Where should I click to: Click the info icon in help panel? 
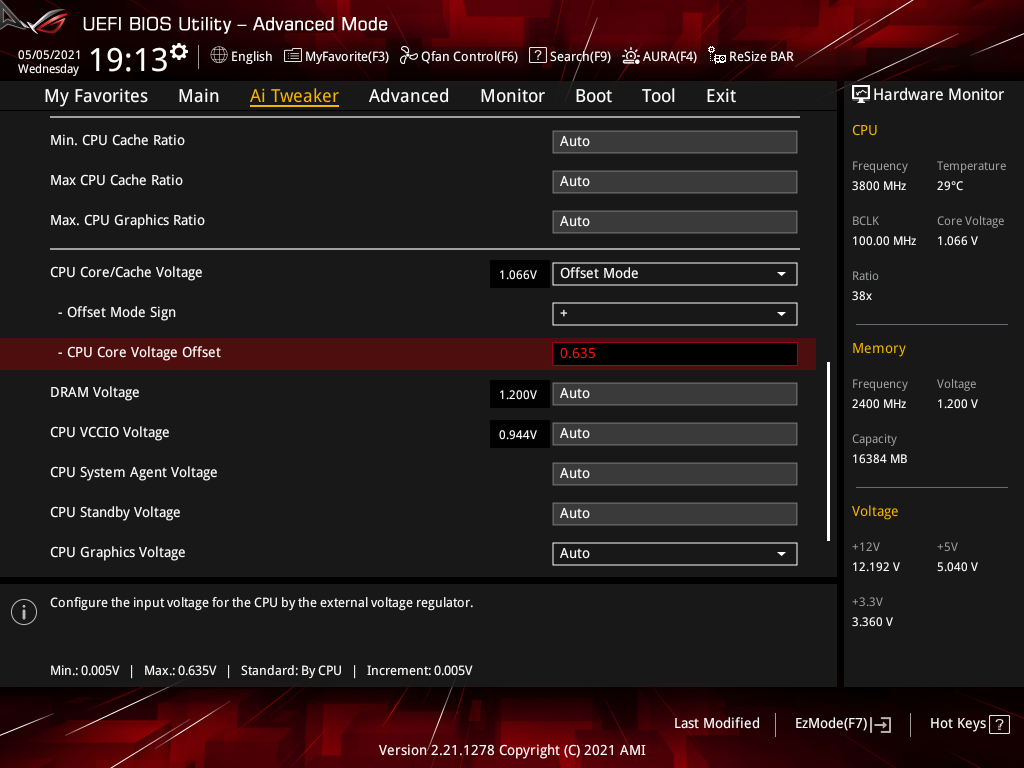[24, 612]
